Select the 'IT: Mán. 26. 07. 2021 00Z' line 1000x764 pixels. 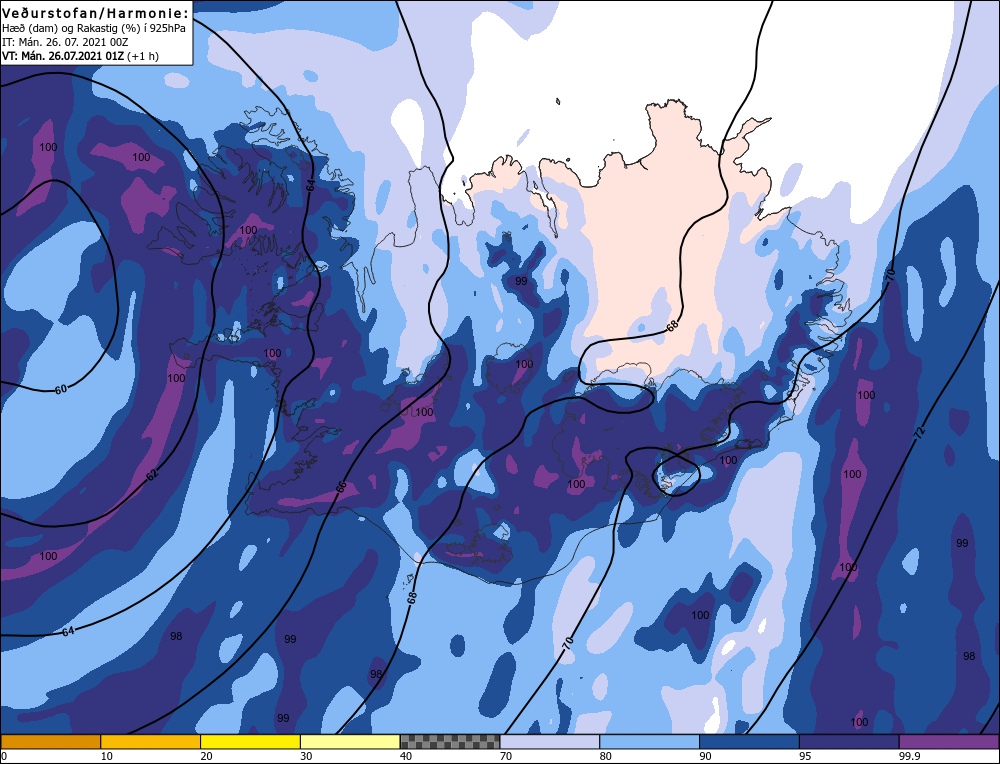pos(65,42)
